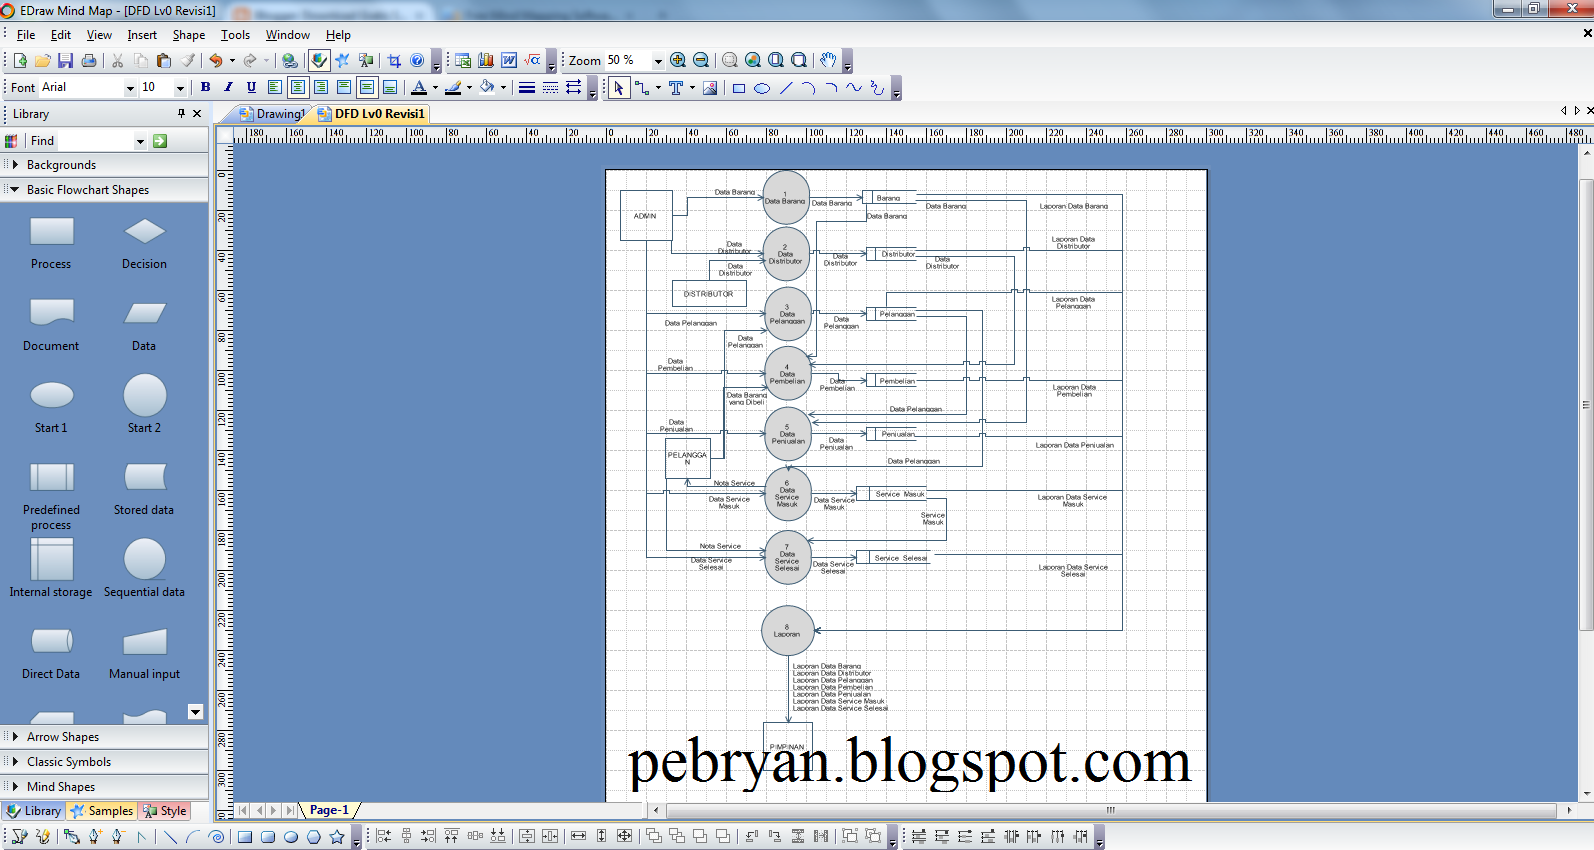Image resolution: width=1594 pixels, height=850 pixels.
Task: Switch to the Samples panel tab
Action: coord(102,811)
